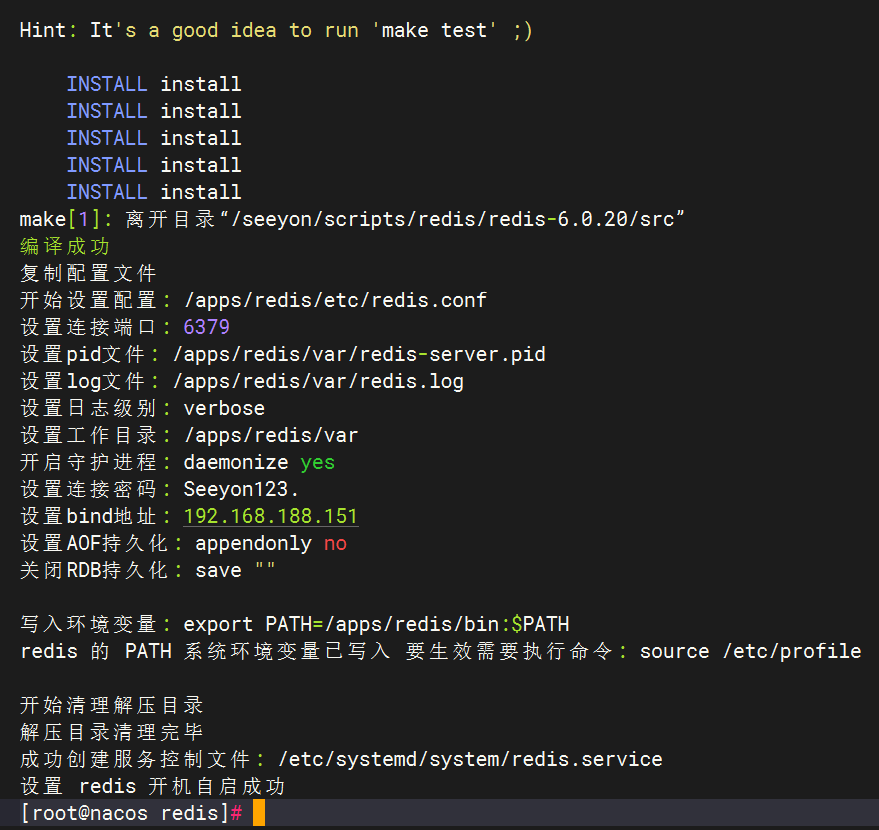Click the green 编译成功 message
Image resolution: width=879 pixels, height=830 pixels.
coord(65,246)
